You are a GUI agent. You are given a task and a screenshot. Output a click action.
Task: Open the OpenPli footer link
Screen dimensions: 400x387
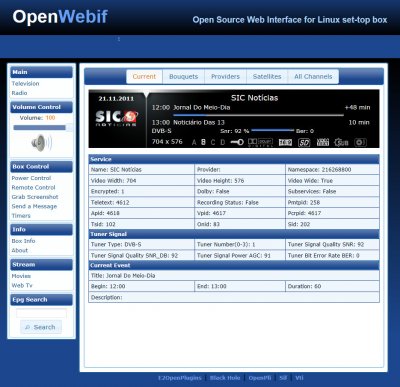(260, 378)
